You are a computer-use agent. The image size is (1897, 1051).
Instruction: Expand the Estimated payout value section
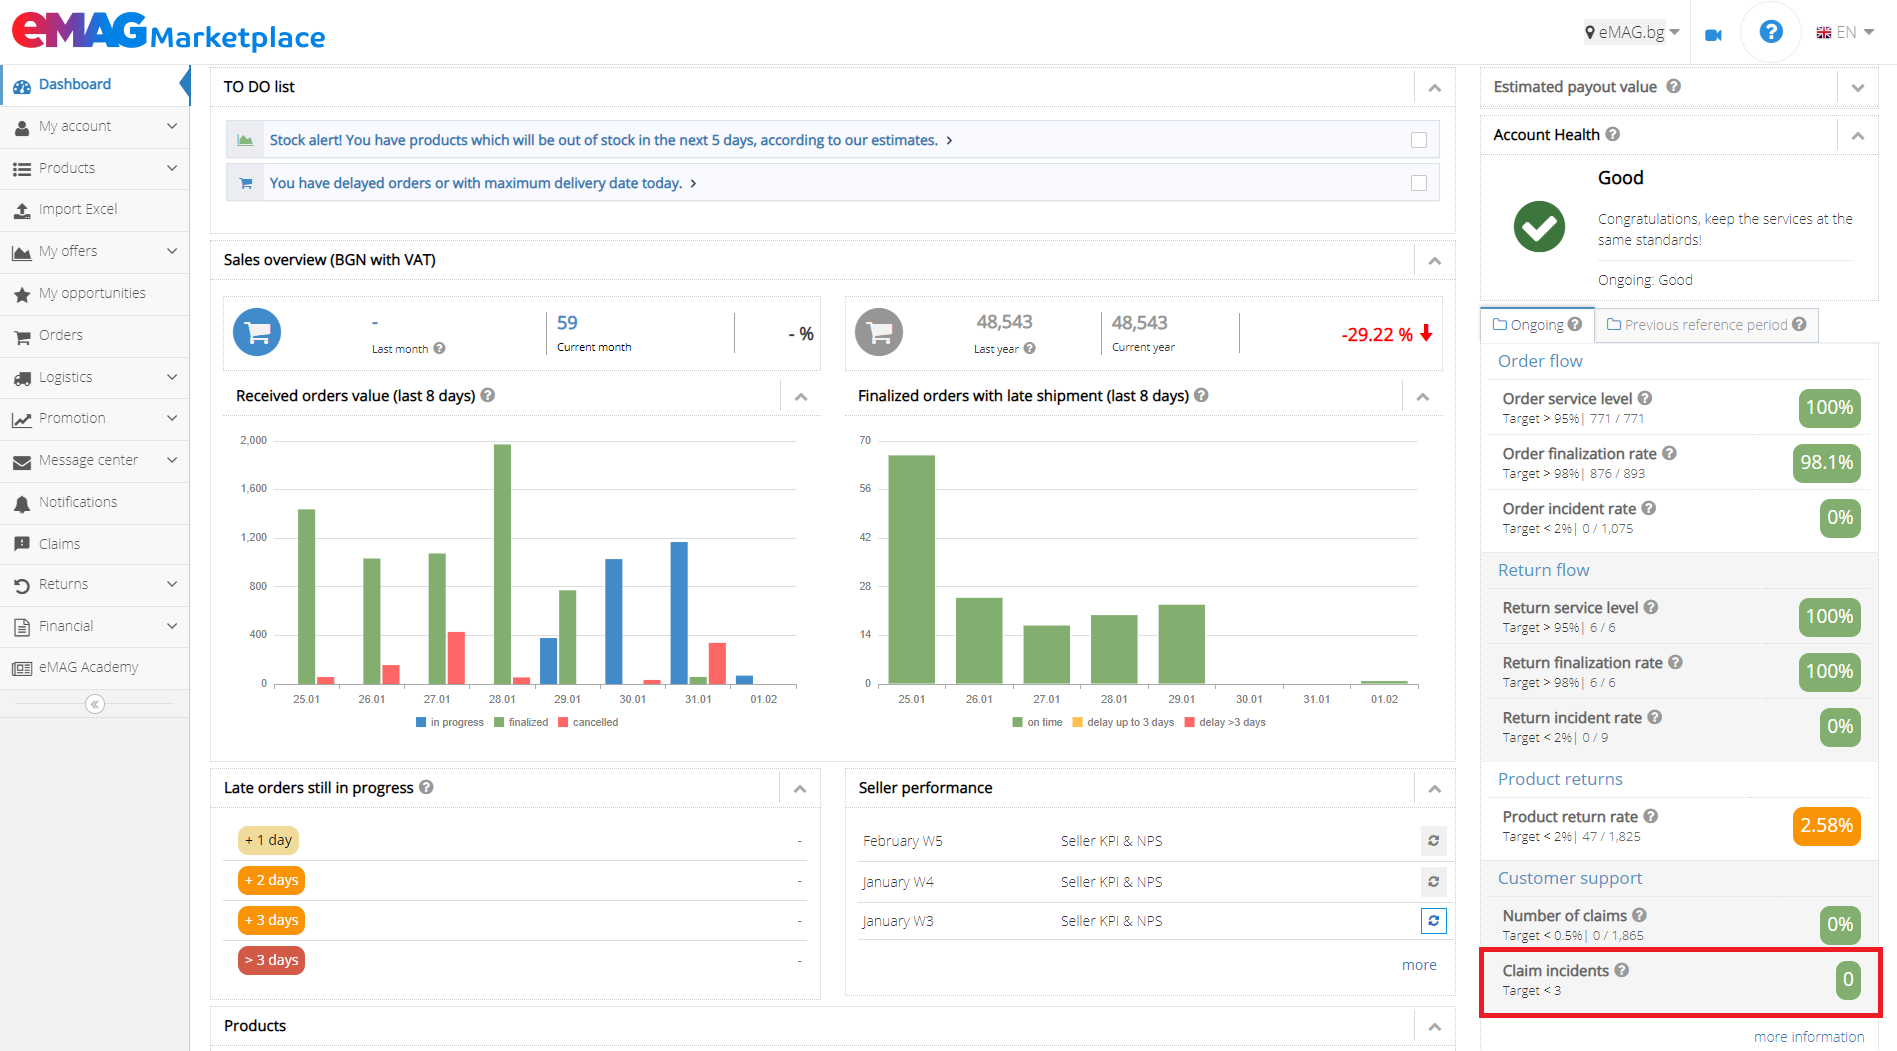[x=1858, y=87]
